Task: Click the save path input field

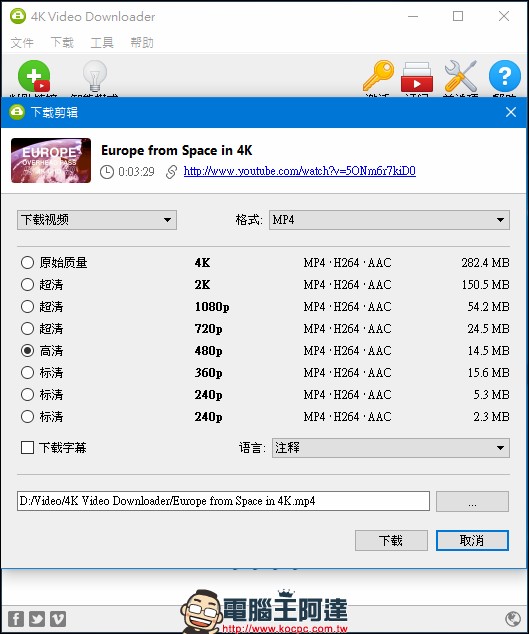Action: pyautogui.click(x=223, y=501)
